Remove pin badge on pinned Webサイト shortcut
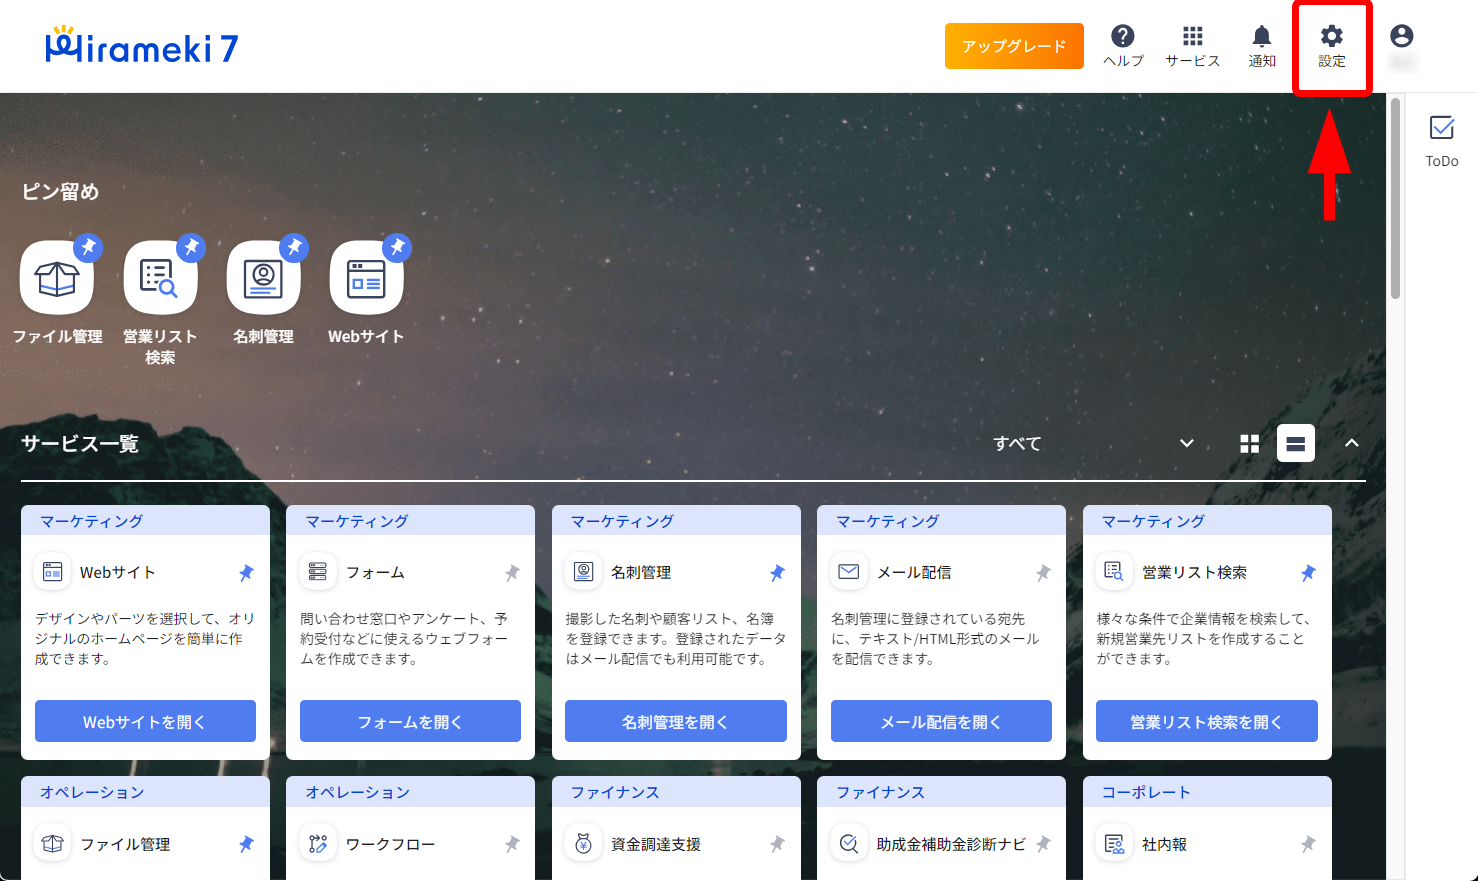1478x881 pixels. pyautogui.click(x=398, y=247)
